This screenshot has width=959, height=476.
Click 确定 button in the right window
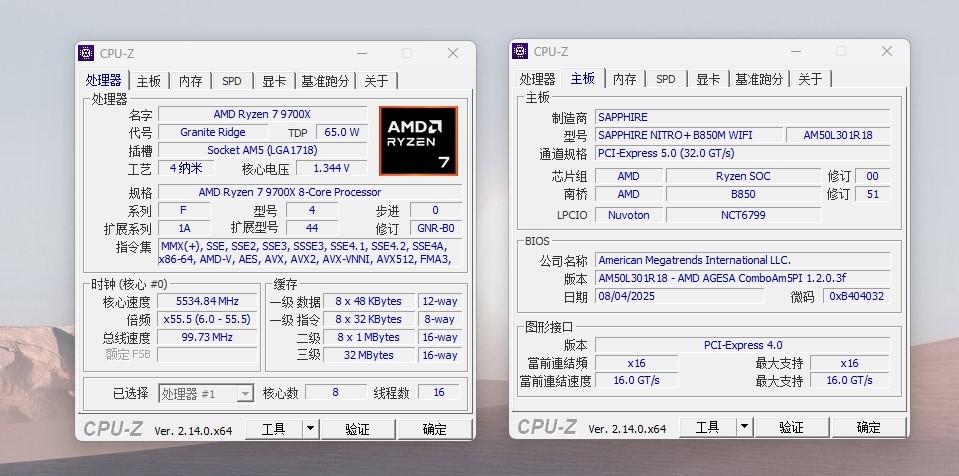coord(868,428)
